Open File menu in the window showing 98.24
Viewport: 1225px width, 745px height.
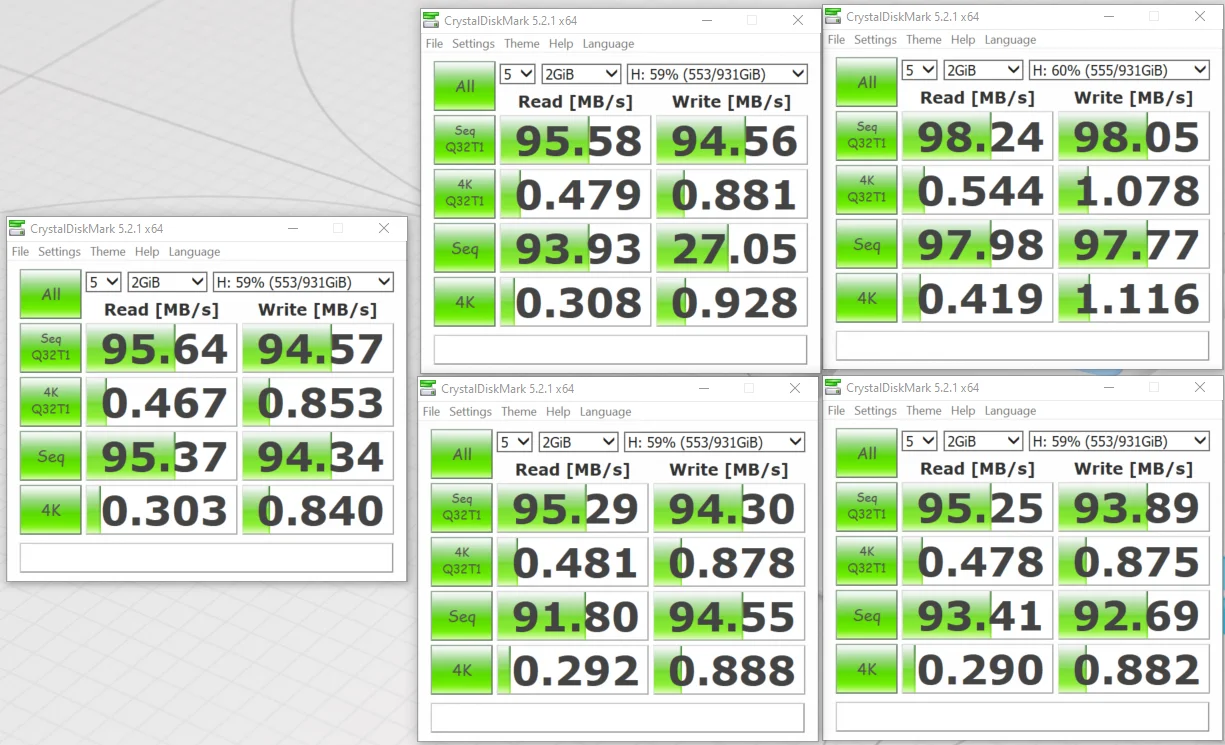coord(836,40)
